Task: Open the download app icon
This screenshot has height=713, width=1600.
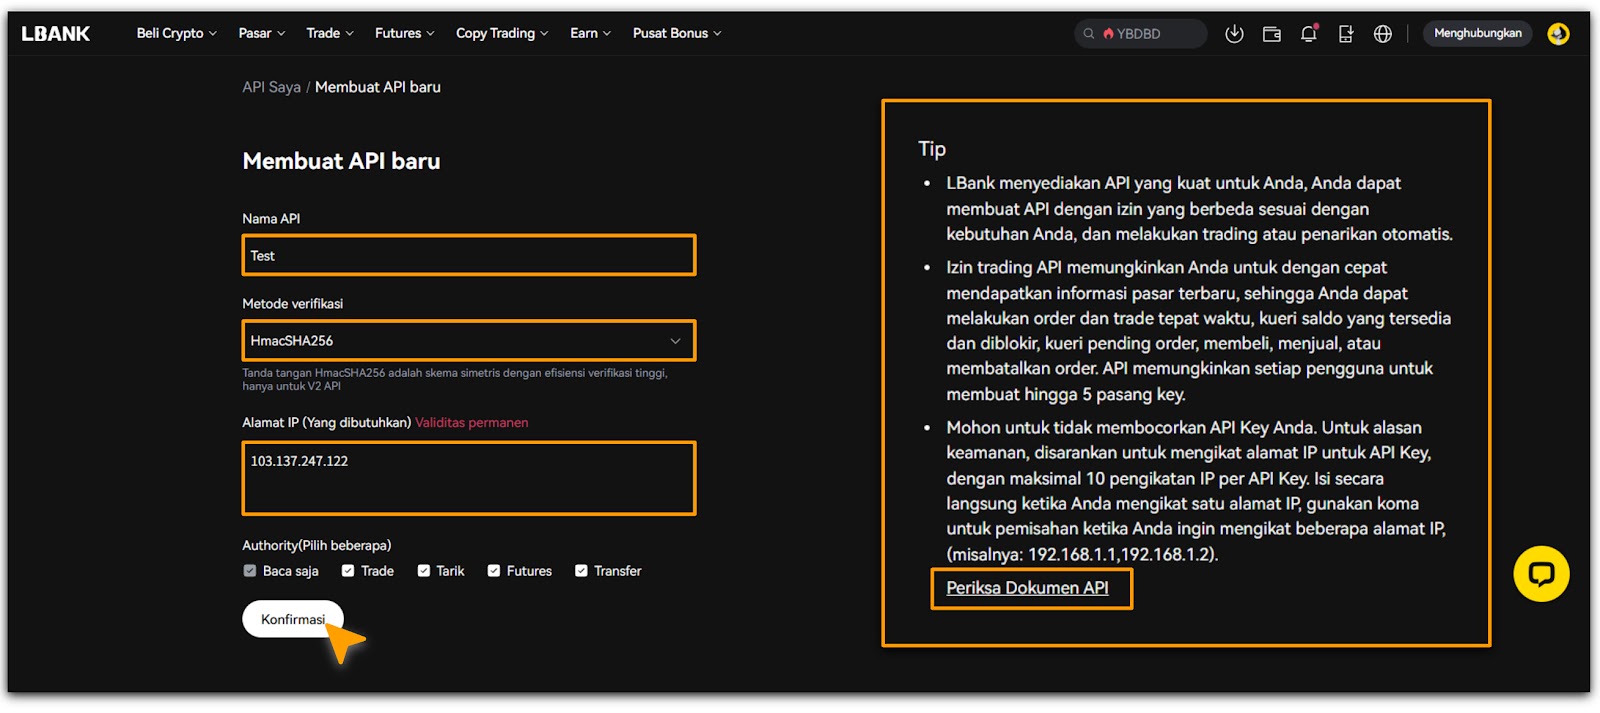Action: pos(1234,34)
